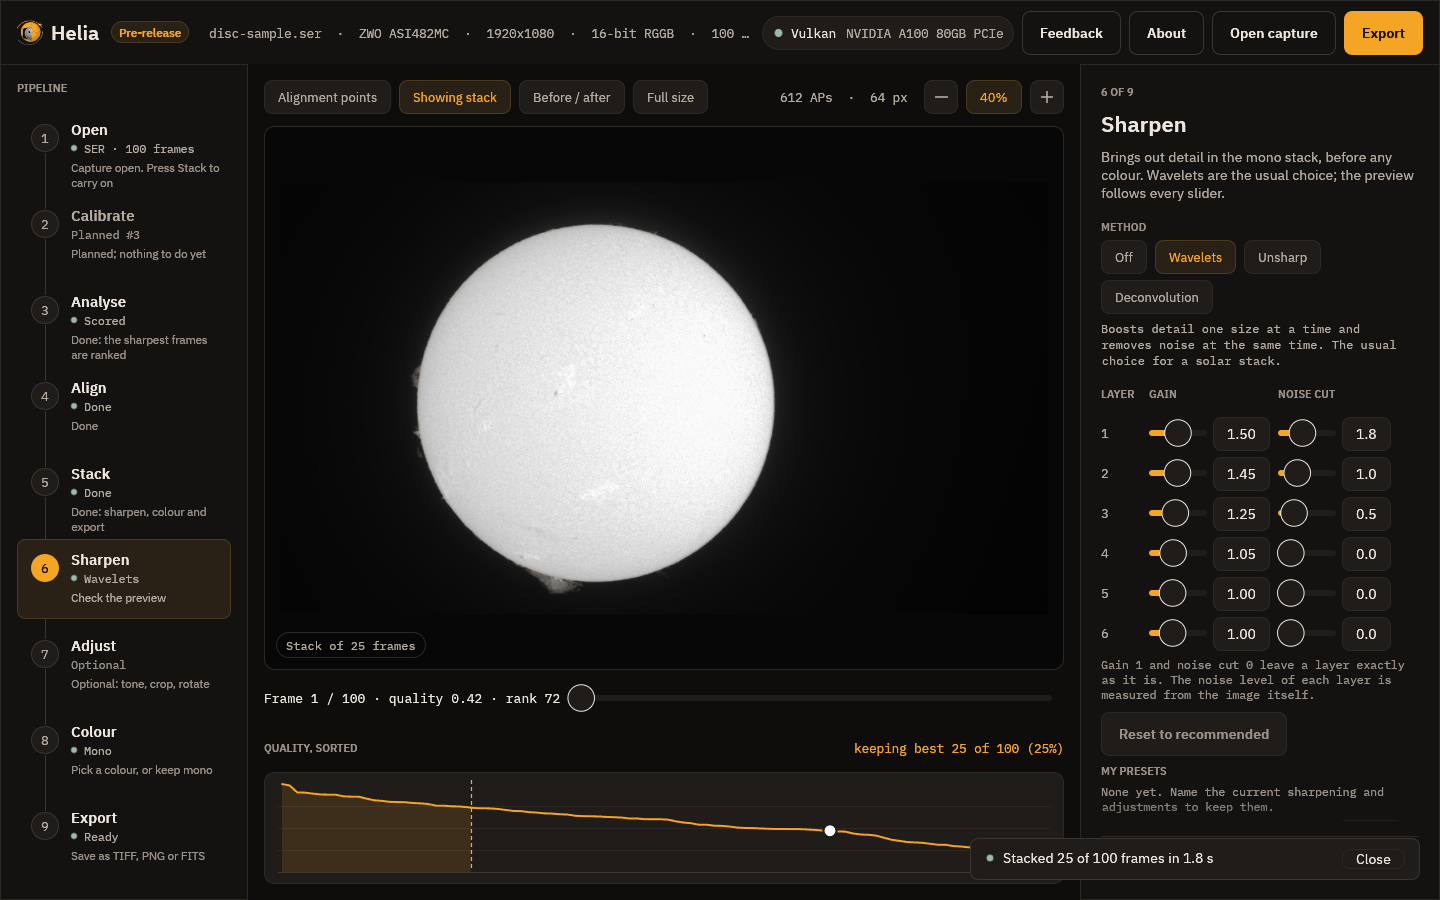
Task: Click the 40% zoom level button
Action: (993, 97)
